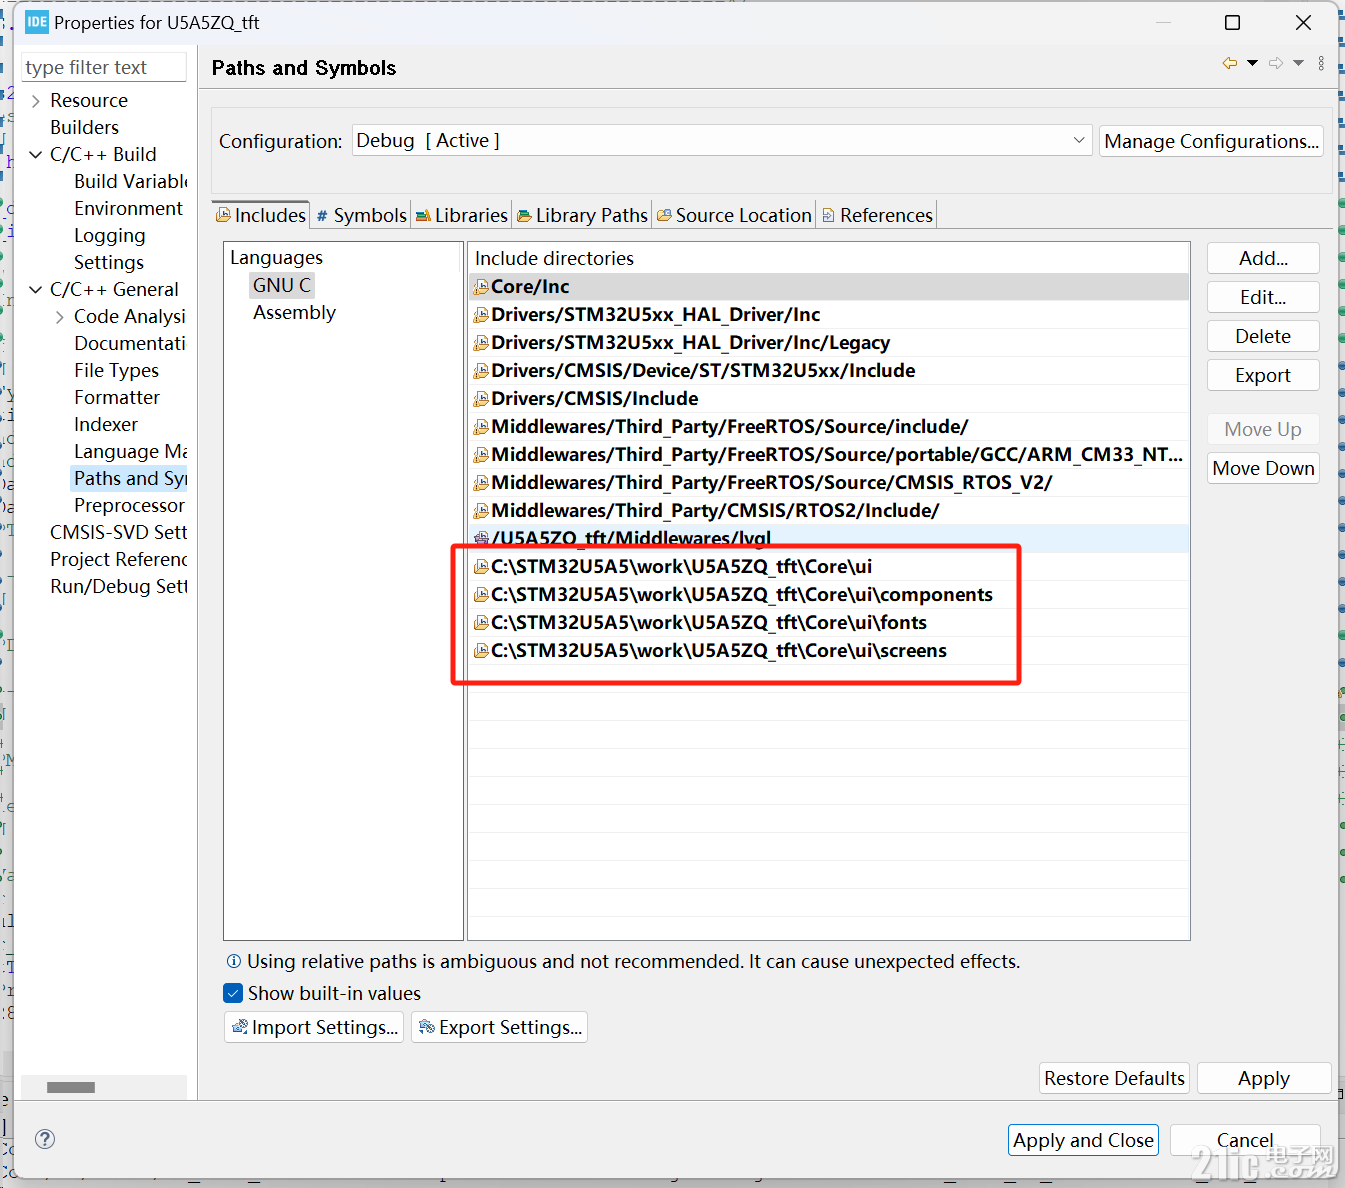Click Export Settings... button

pyautogui.click(x=499, y=1027)
